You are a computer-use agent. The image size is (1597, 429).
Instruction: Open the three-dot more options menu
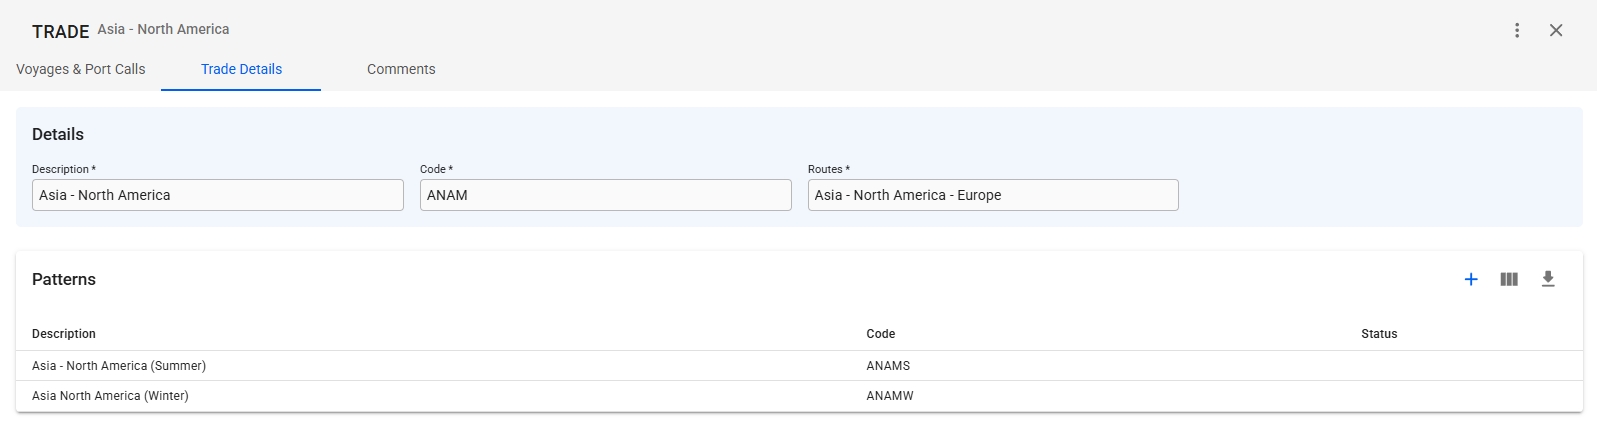[1517, 30]
